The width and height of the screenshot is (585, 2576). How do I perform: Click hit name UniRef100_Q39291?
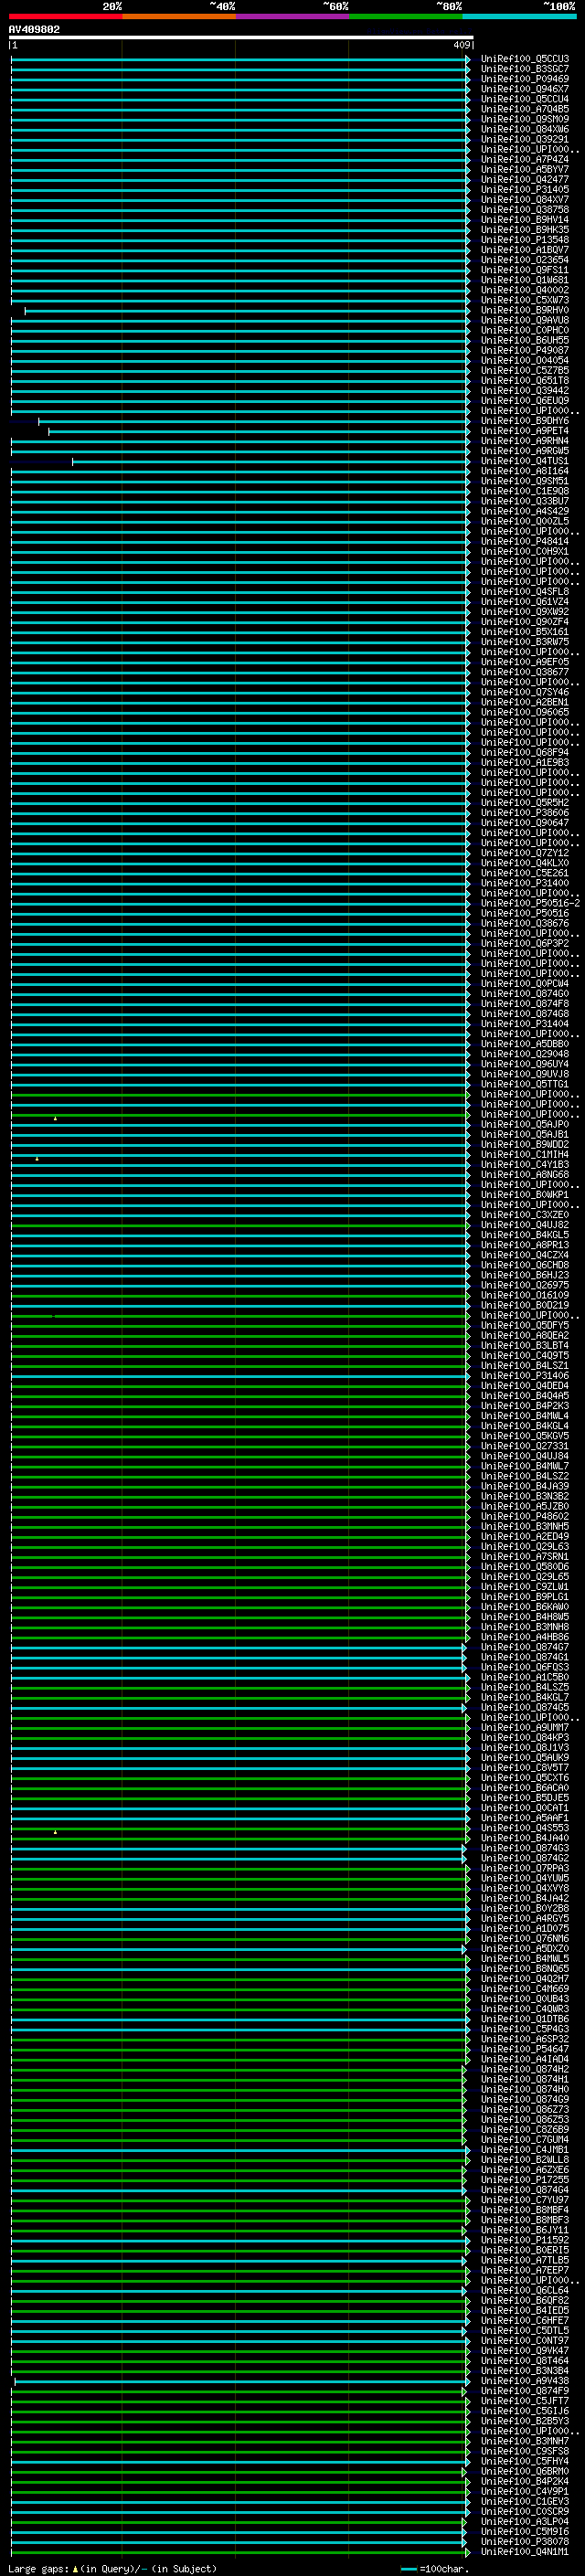[x=524, y=139]
